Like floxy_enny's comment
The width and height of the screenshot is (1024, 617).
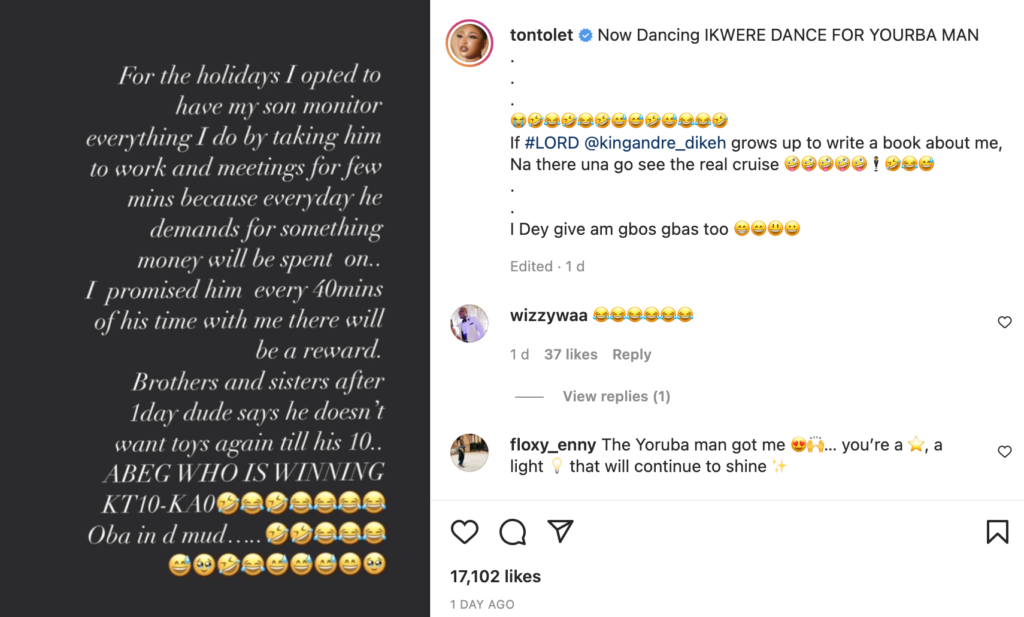pos(1004,452)
